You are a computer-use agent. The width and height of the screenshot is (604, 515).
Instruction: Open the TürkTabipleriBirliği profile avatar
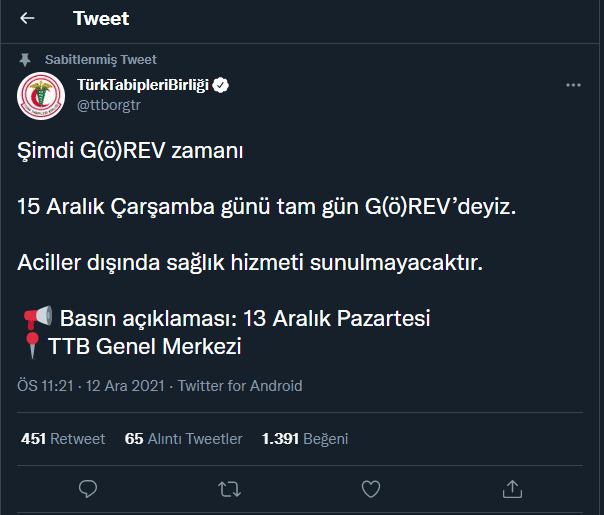[42, 94]
